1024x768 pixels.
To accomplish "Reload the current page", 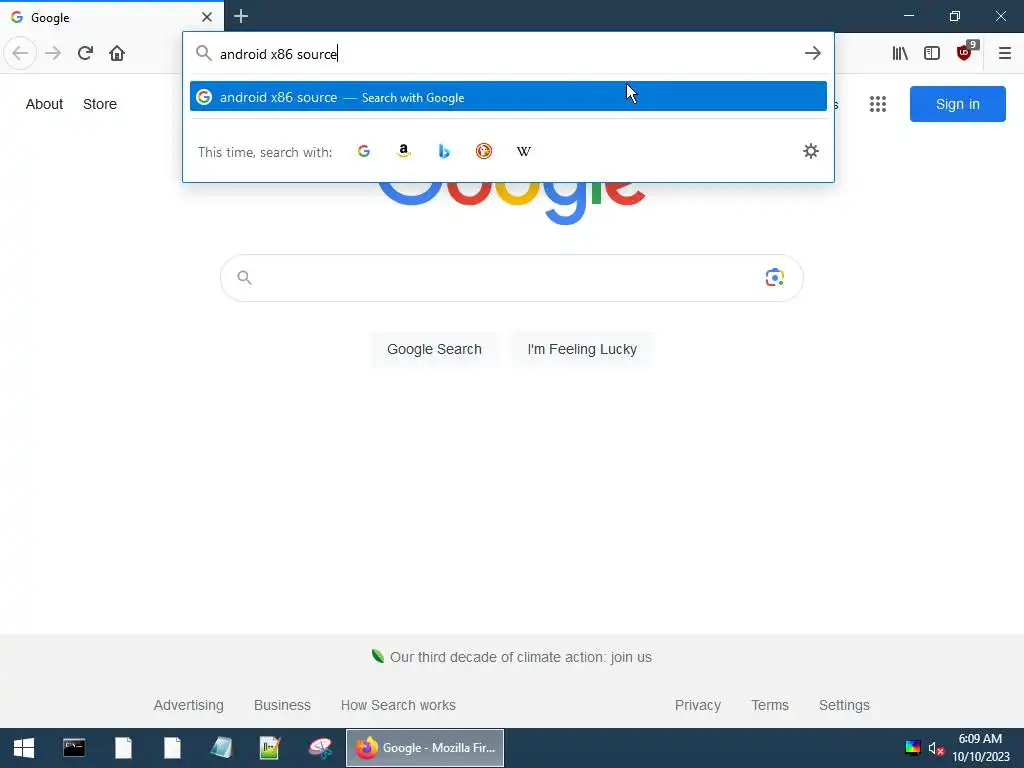I will pos(85,53).
